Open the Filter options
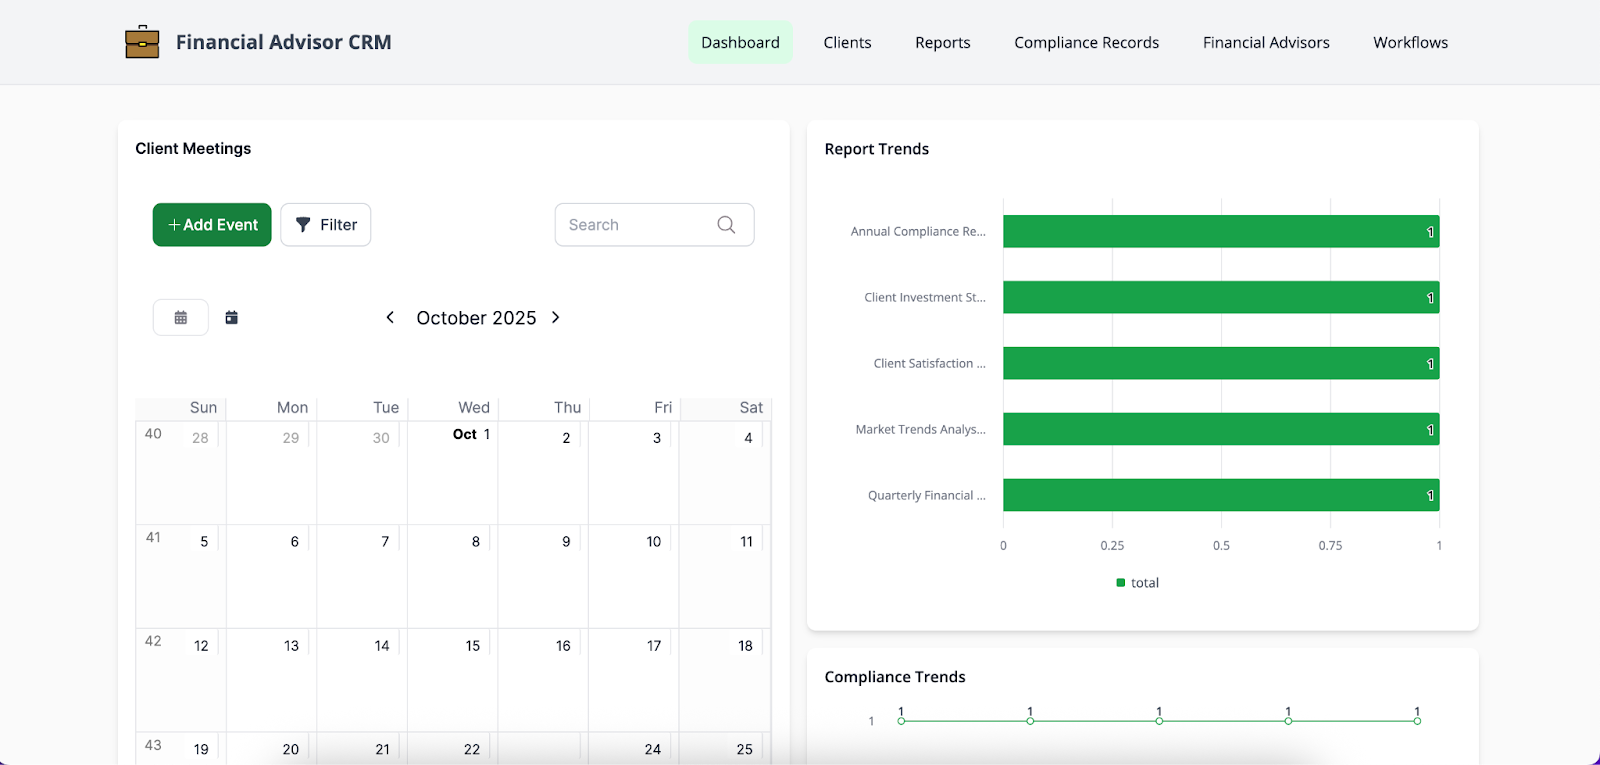Viewport: 1600px width, 765px height. (x=326, y=225)
